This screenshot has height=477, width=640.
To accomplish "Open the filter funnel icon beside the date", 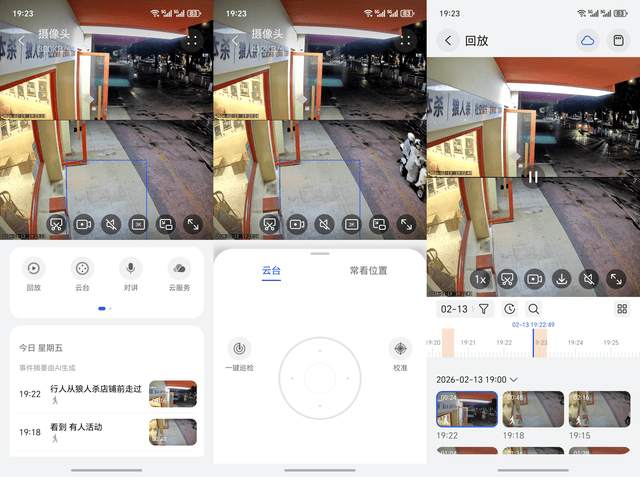I will pyautogui.click(x=484, y=310).
